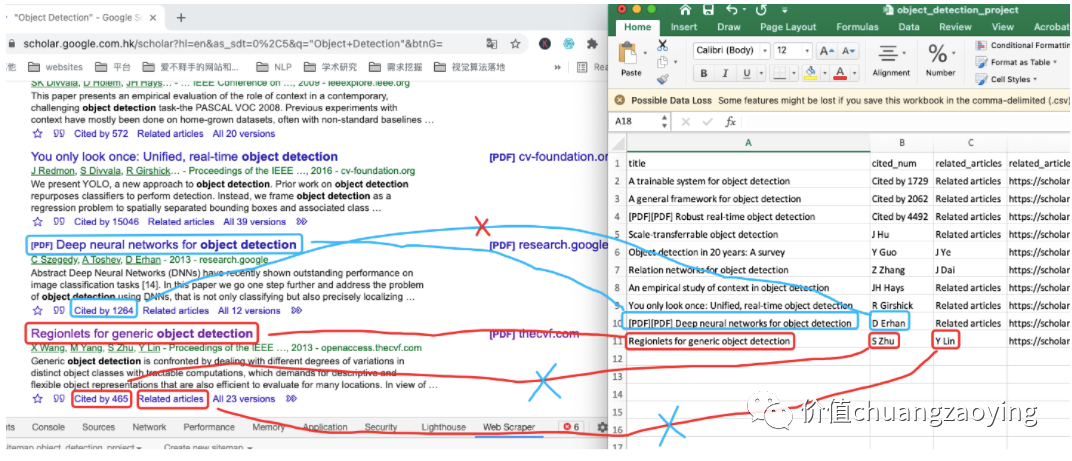Image resolution: width=1072 pixels, height=461 pixels.
Task: Open Format as Table menu
Action: tap(1018, 62)
